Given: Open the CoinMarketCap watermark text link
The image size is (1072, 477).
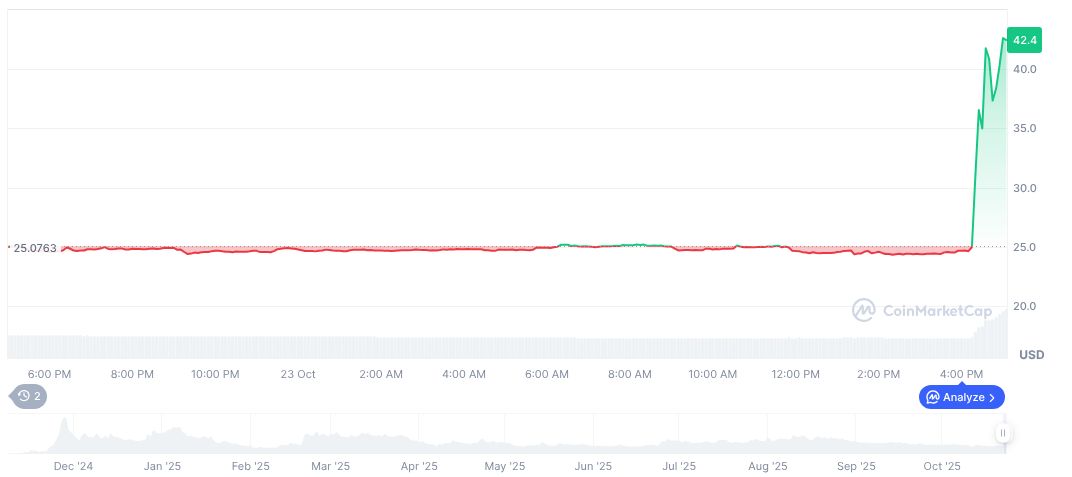Looking at the screenshot, I should (x=937, y=311).
